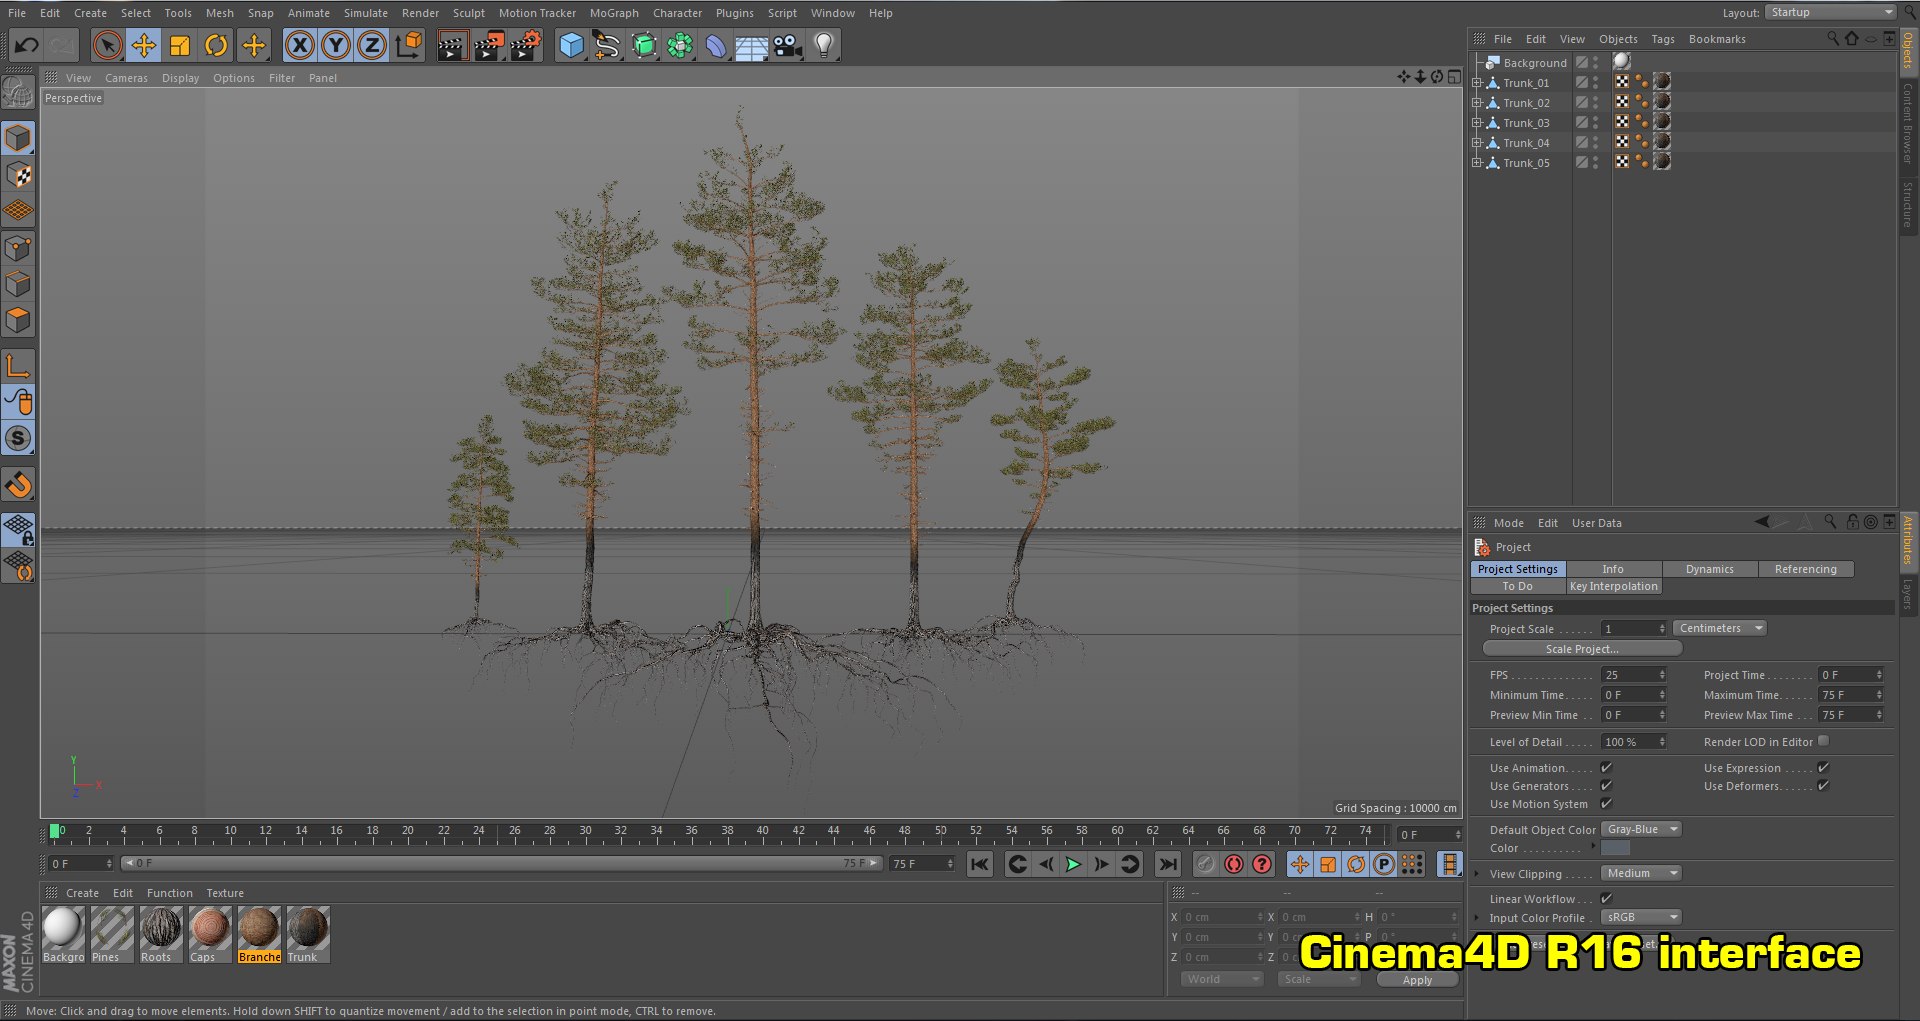
Task: Select Trunk_04 object in tree
Action: click(1526, 143)
